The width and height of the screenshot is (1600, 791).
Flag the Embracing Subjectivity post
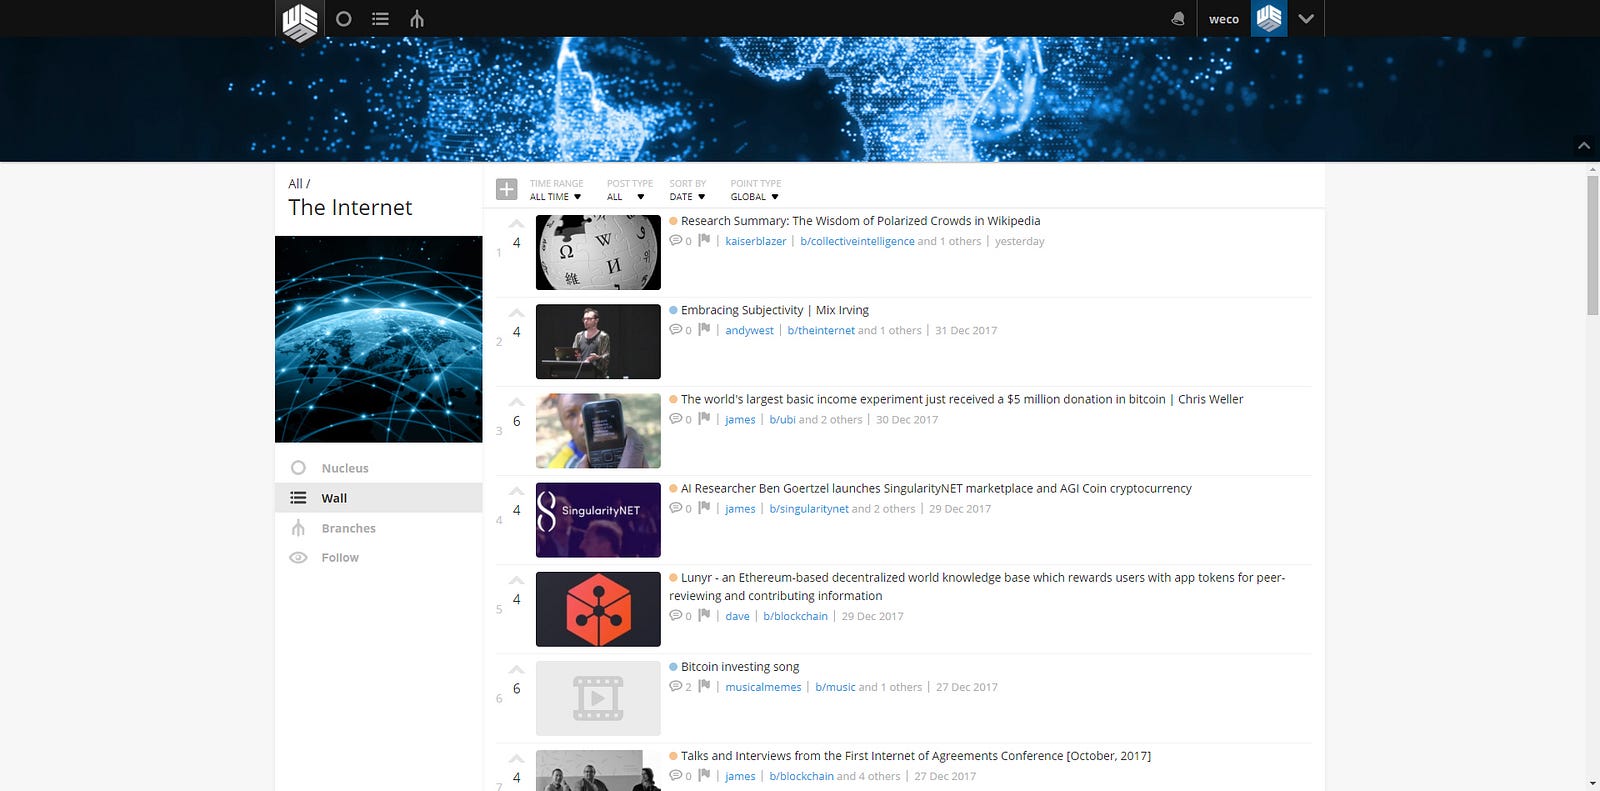pyautogui.click(x=704, y=329)
